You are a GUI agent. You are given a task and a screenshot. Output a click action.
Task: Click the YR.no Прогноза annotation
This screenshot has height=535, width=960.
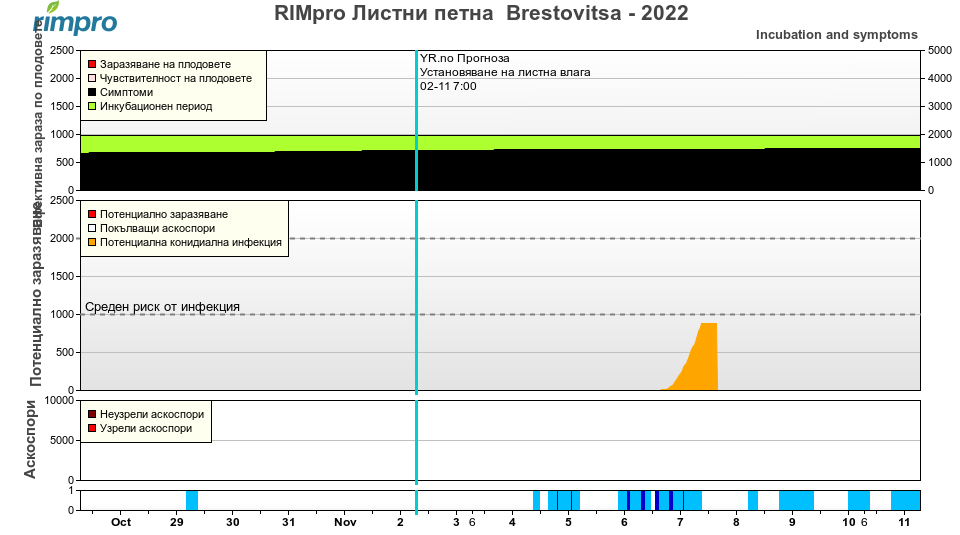[465, 58]
